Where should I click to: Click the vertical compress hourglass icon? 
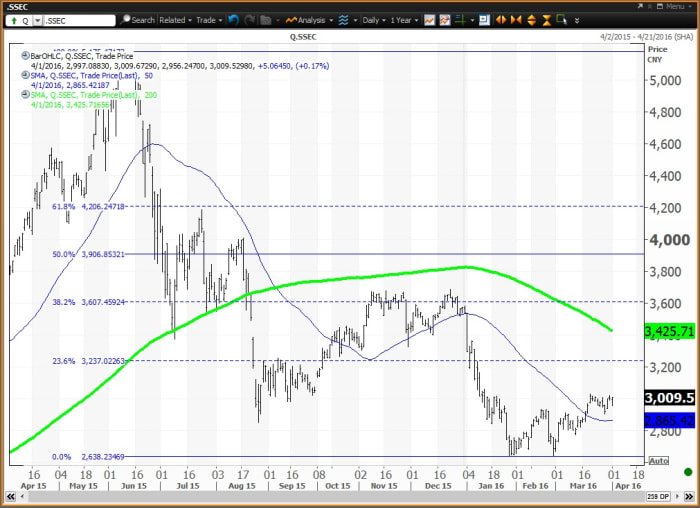point(547,19)
